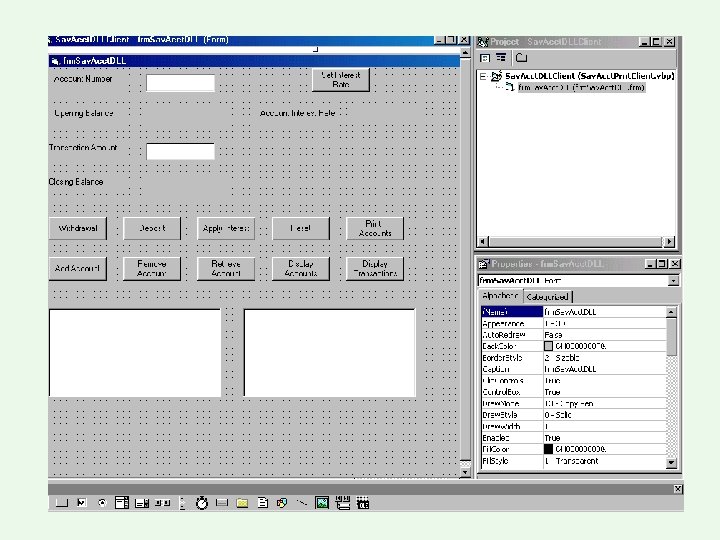720x540 pixels.
Task: Select the ControlBox property row
Action: tap(574, 392)
